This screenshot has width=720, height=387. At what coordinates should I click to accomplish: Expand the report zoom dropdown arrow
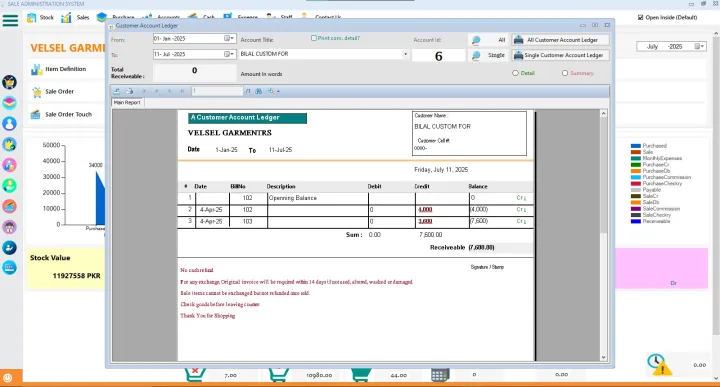coord(278,91)
